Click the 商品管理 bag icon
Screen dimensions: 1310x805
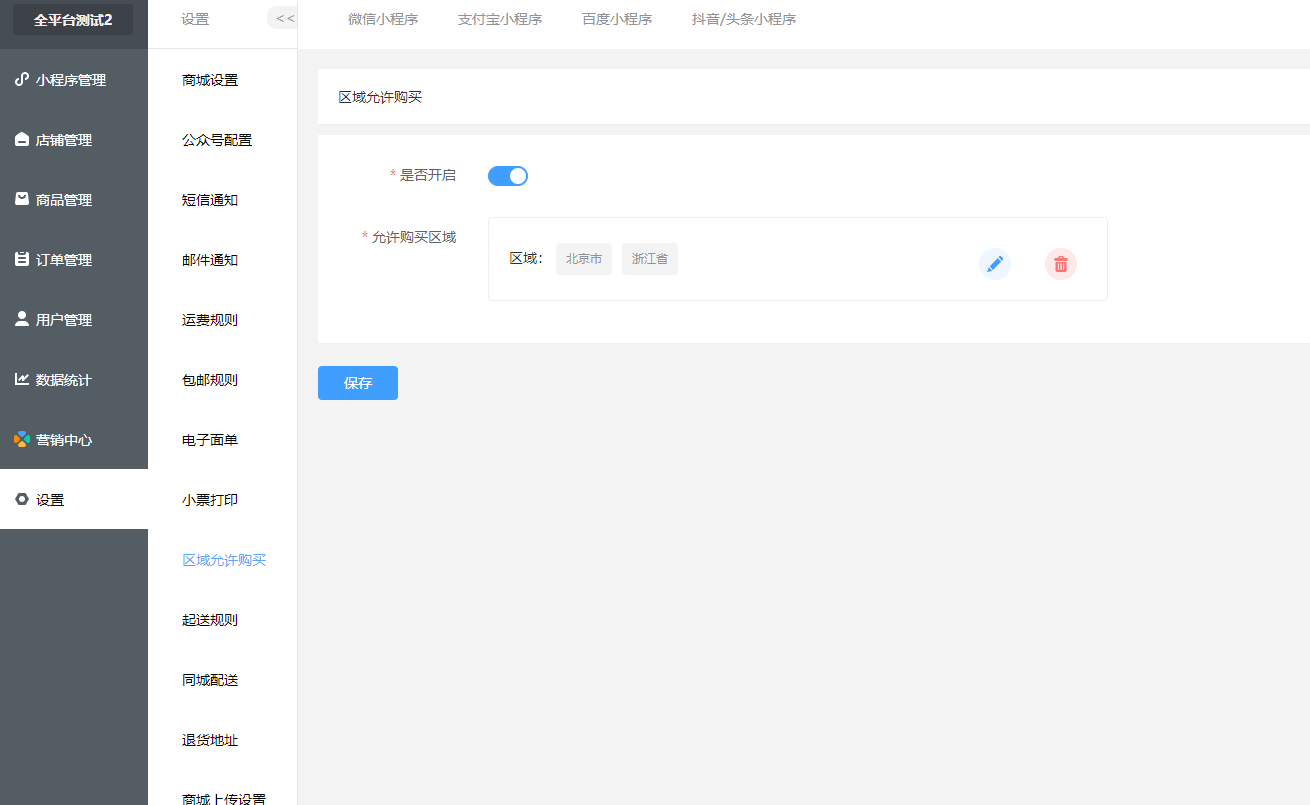click(22, 200)
